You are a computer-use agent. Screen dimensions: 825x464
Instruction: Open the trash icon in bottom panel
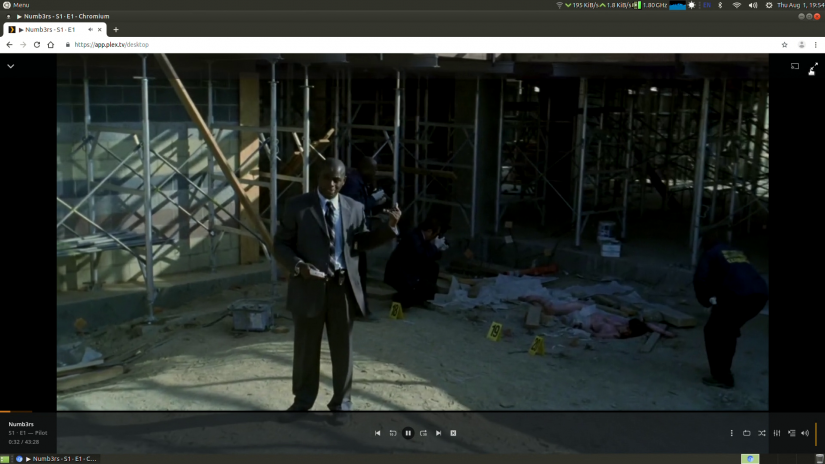pyautogui.click(x=819, y=459)
